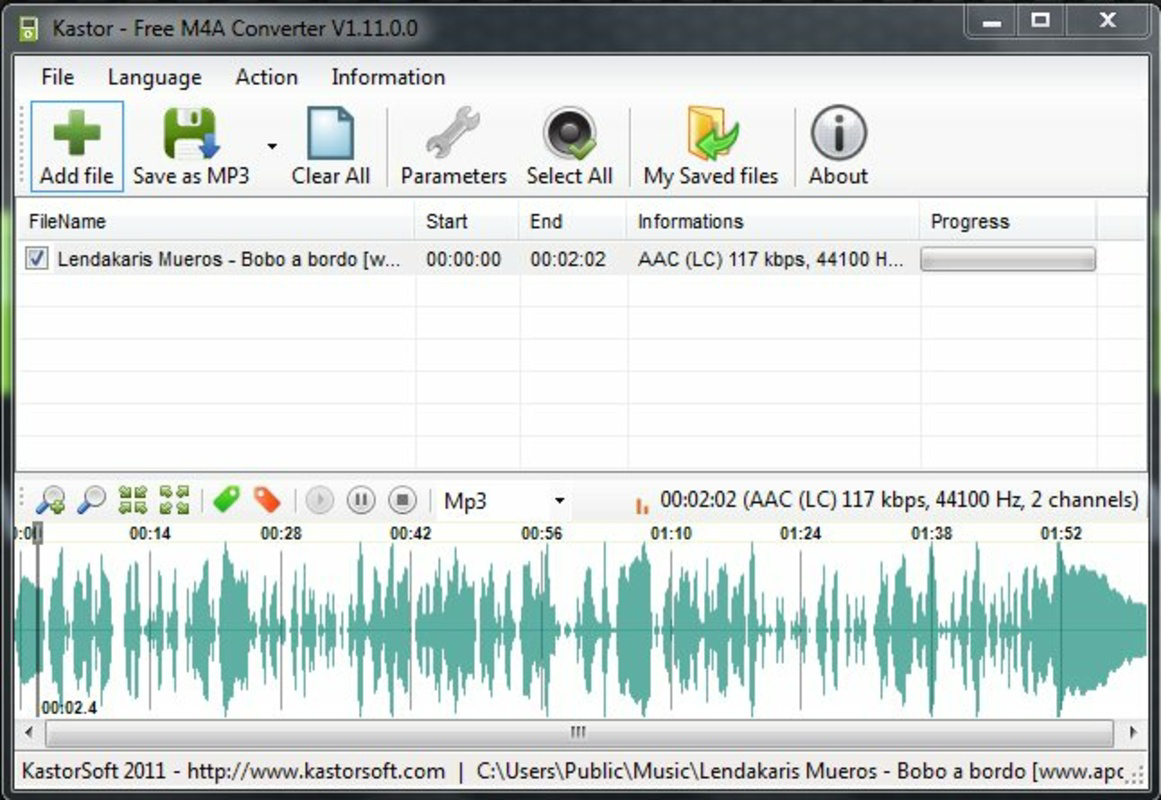The width and height of the screenshot is (1161, 800).
Task: Click the four outward arrows icon
Action: [175, 500]
